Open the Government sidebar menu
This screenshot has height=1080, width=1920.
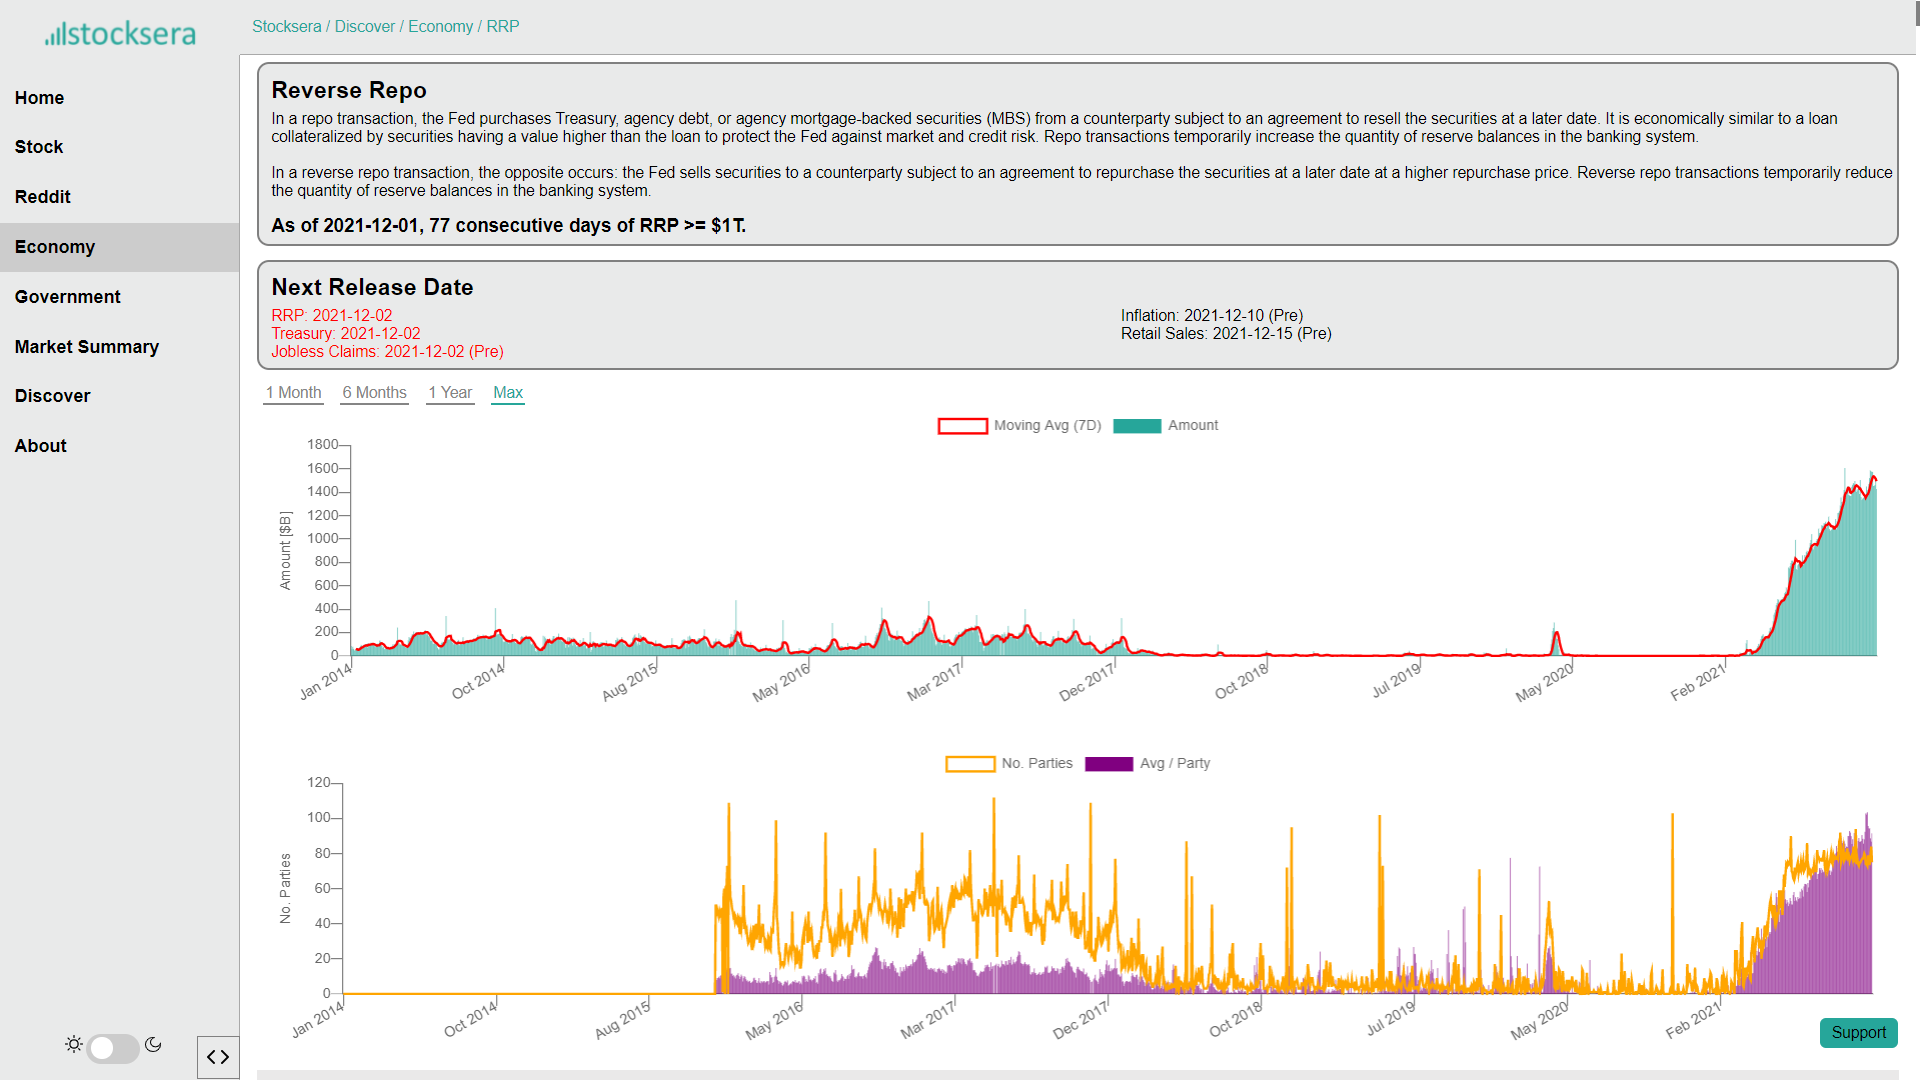click(67, 297)
